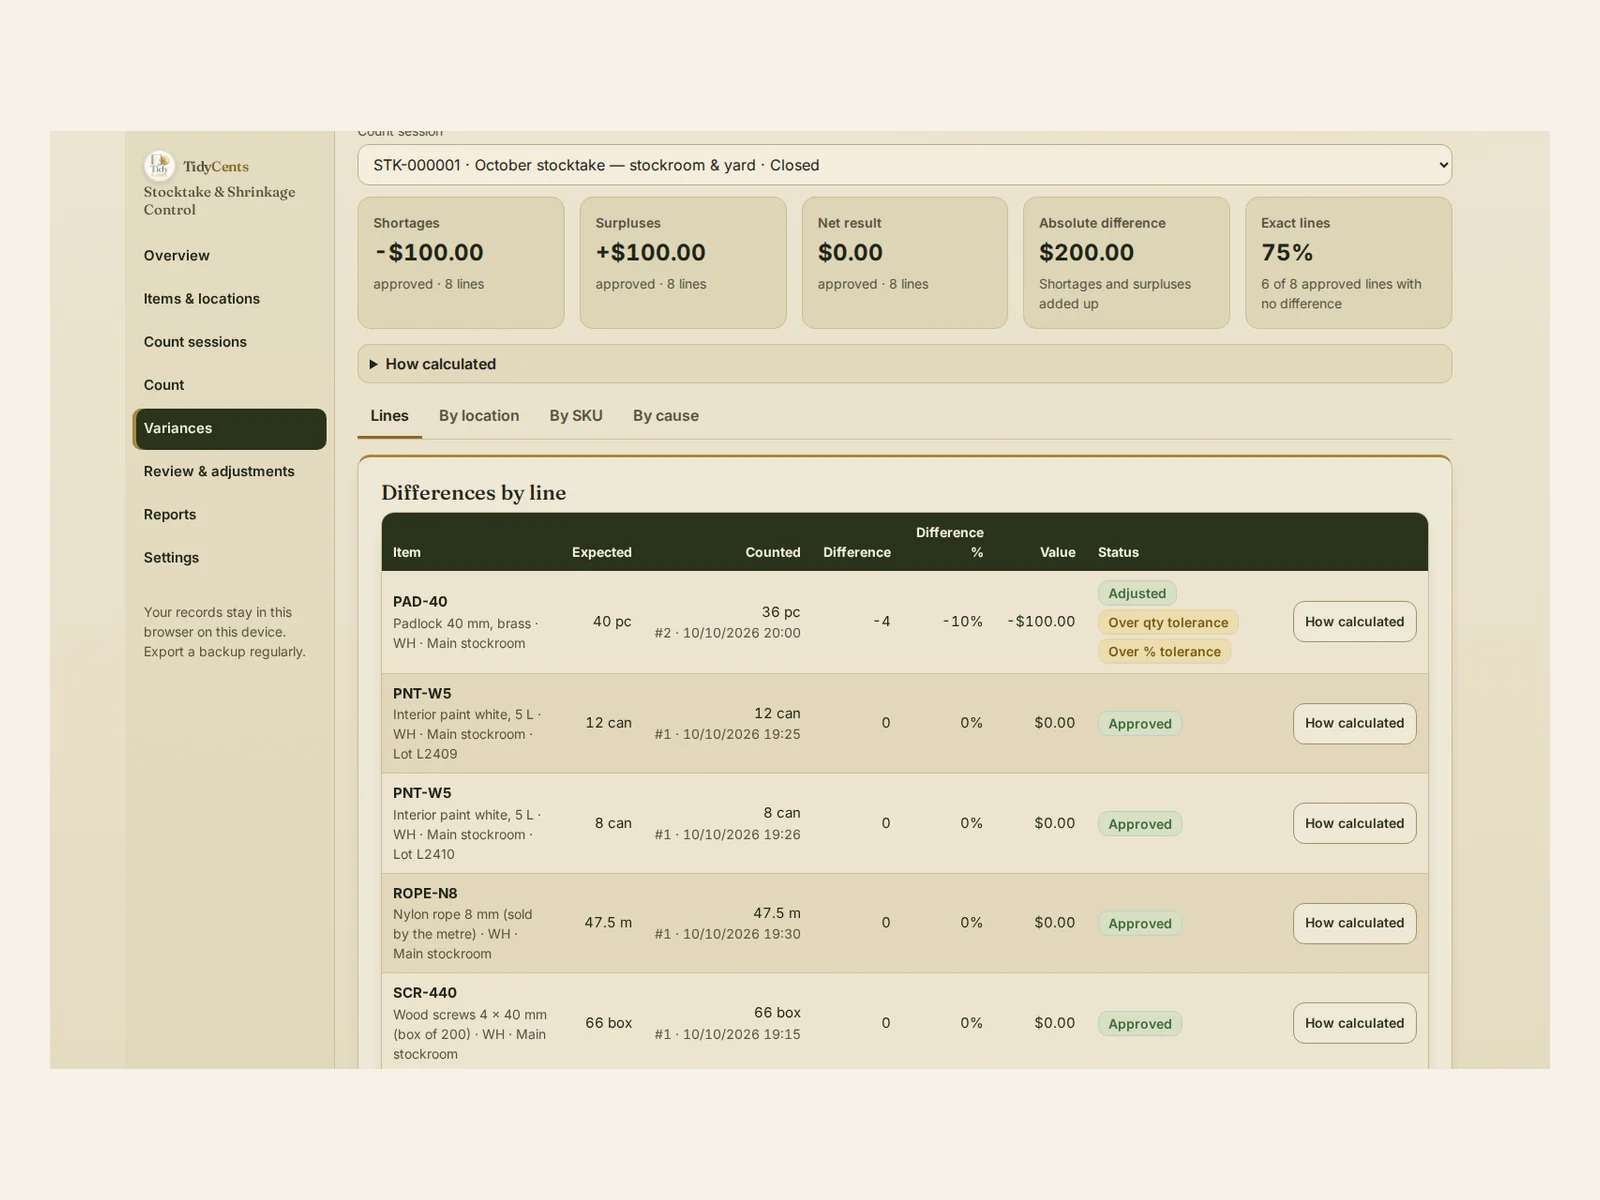The width and height of the screenshot is (1600, 1200).
Task: Click the Expected column header
Action: click(602, 552)
